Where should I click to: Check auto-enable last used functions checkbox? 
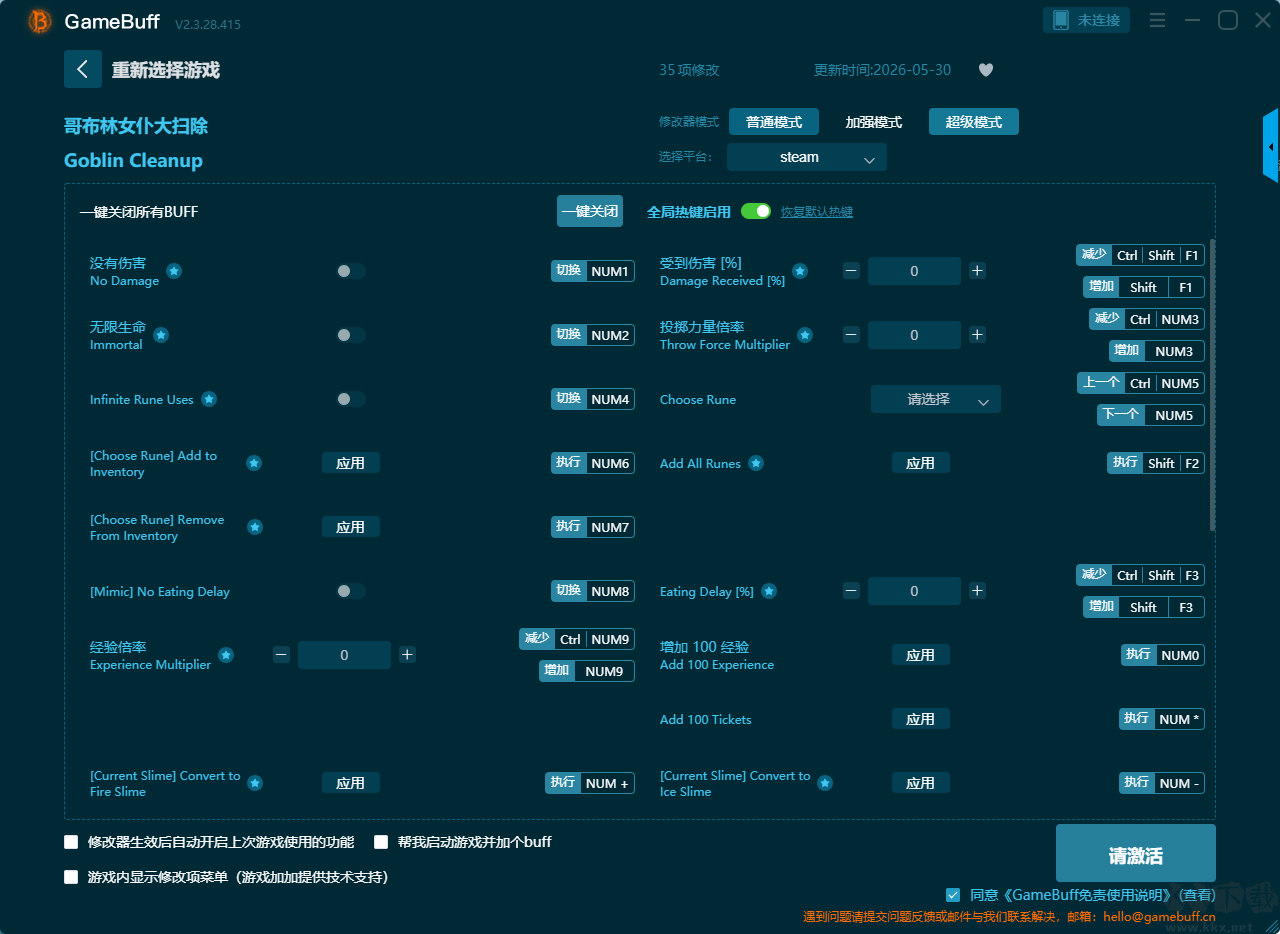[x=71, y=842]
